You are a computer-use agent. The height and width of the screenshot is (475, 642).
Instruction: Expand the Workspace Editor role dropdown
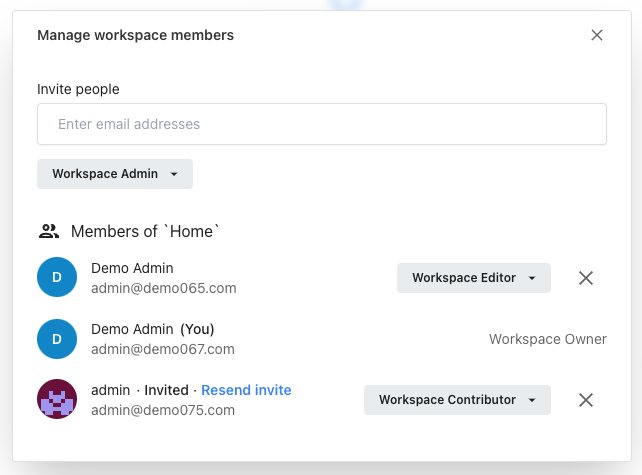473,278
